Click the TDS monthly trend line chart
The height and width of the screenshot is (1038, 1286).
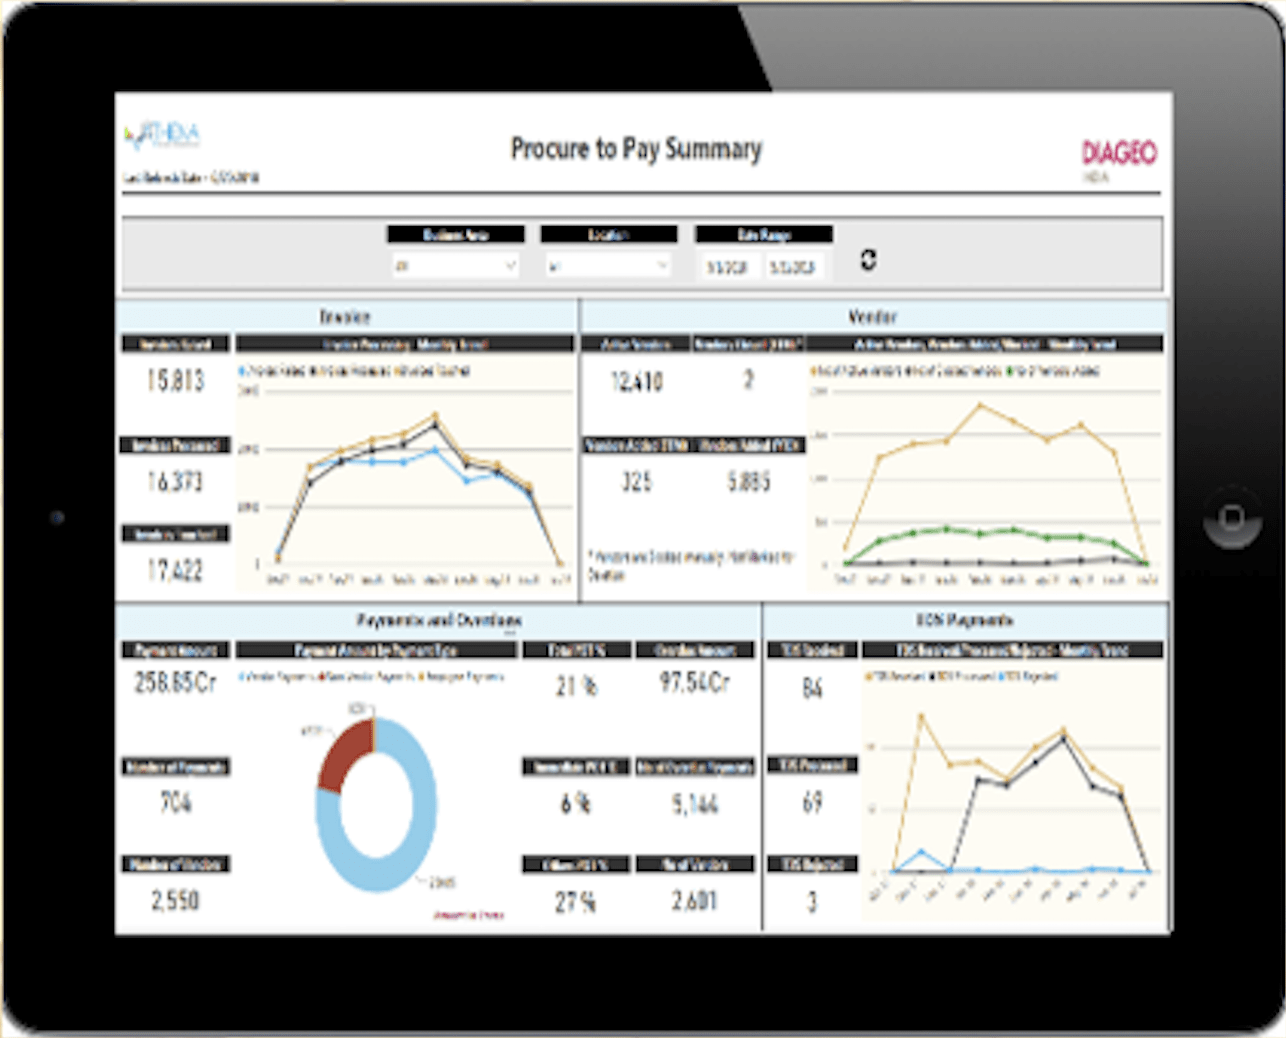pos(1012,790)
